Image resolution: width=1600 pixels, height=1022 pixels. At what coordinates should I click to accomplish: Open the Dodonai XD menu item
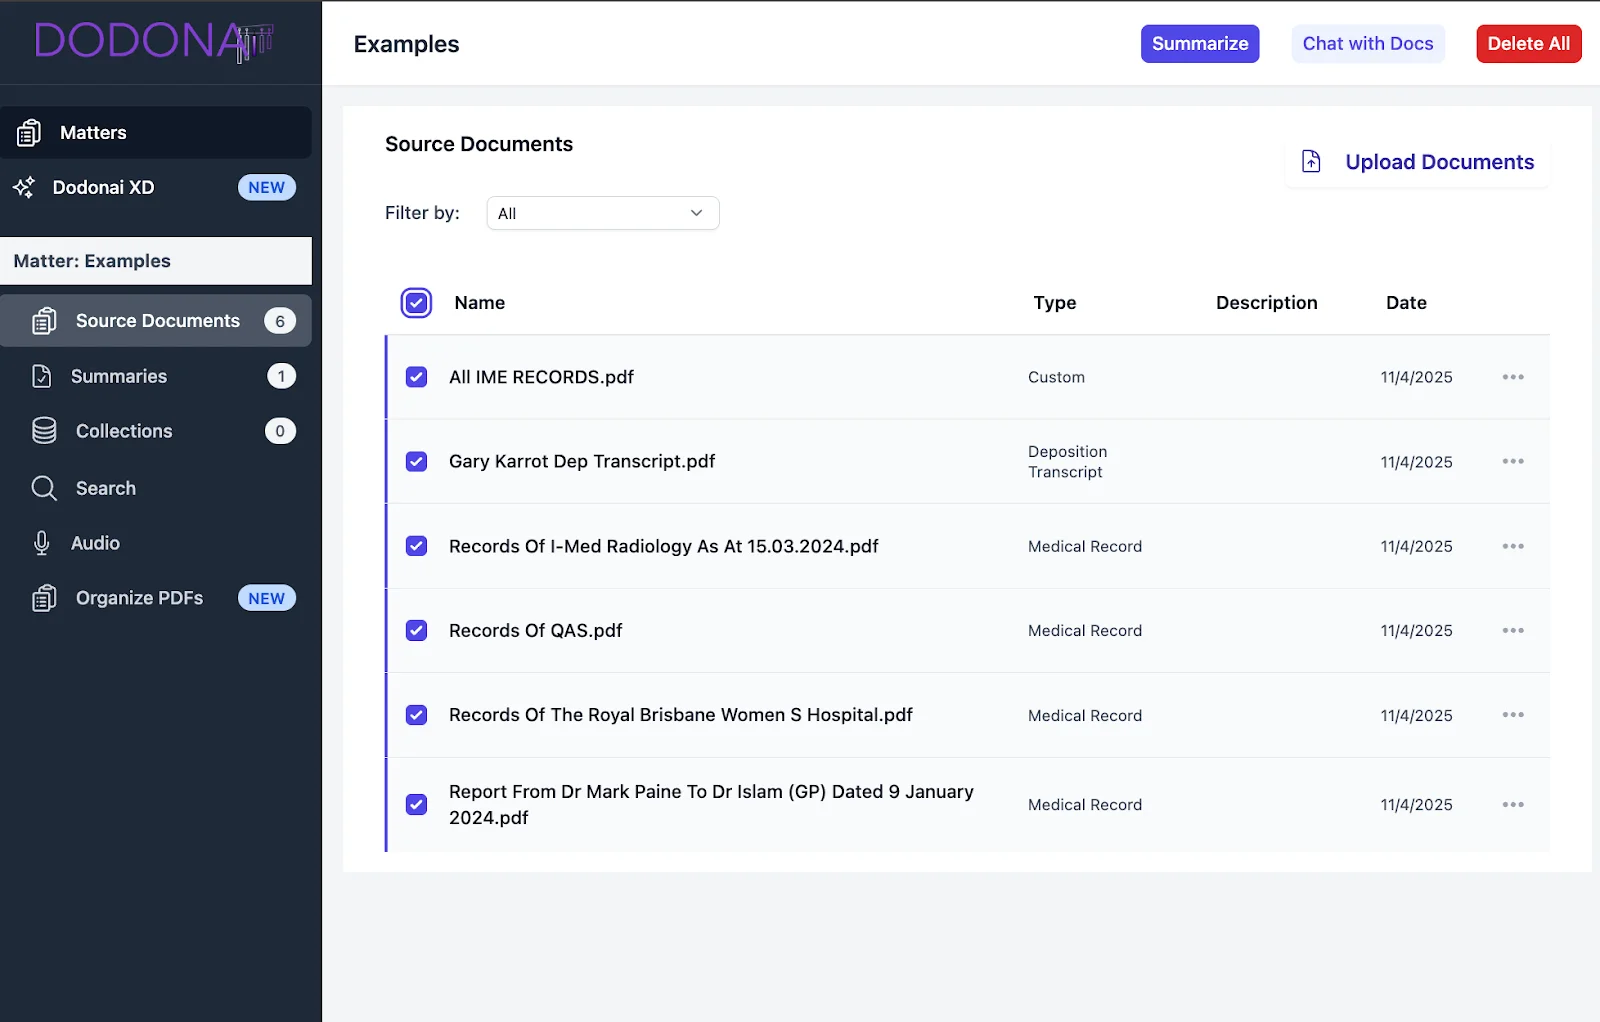pyautogui.click(x=104, y=188)
